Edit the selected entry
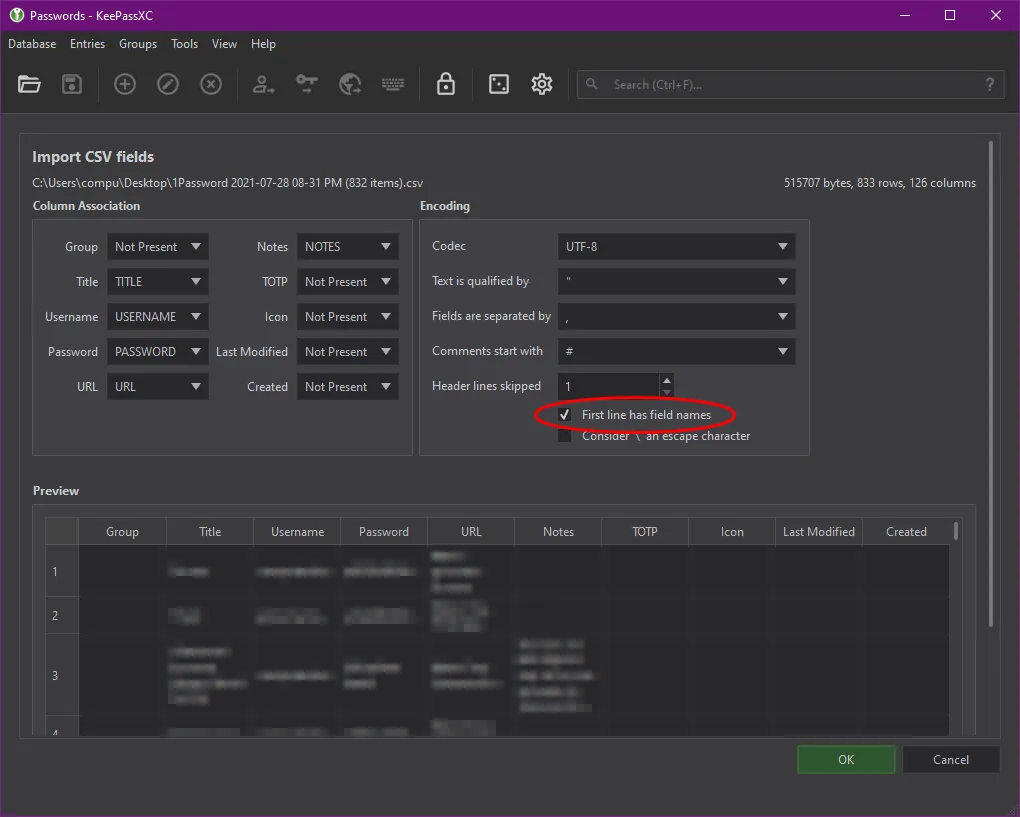Image resolution: width=1020 pixels, height=817 pixels. coord(167,84)
